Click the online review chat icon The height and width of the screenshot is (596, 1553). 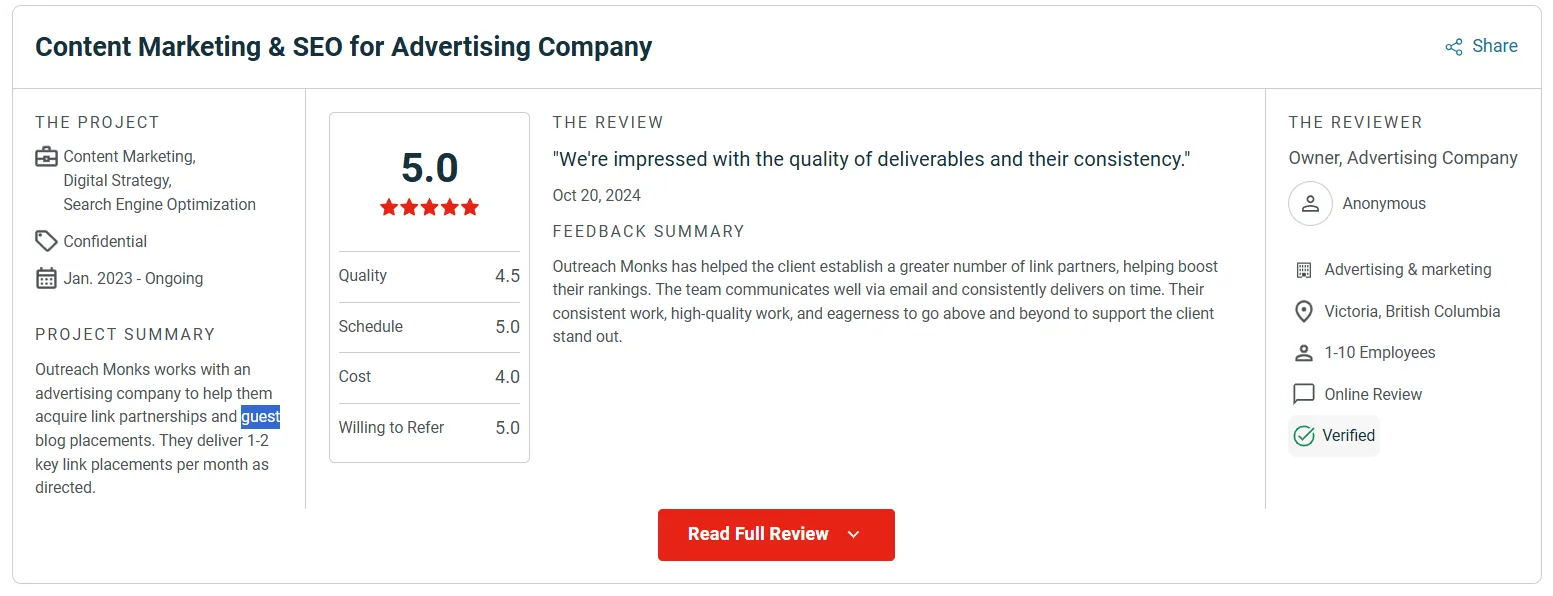click(1303, 394)
